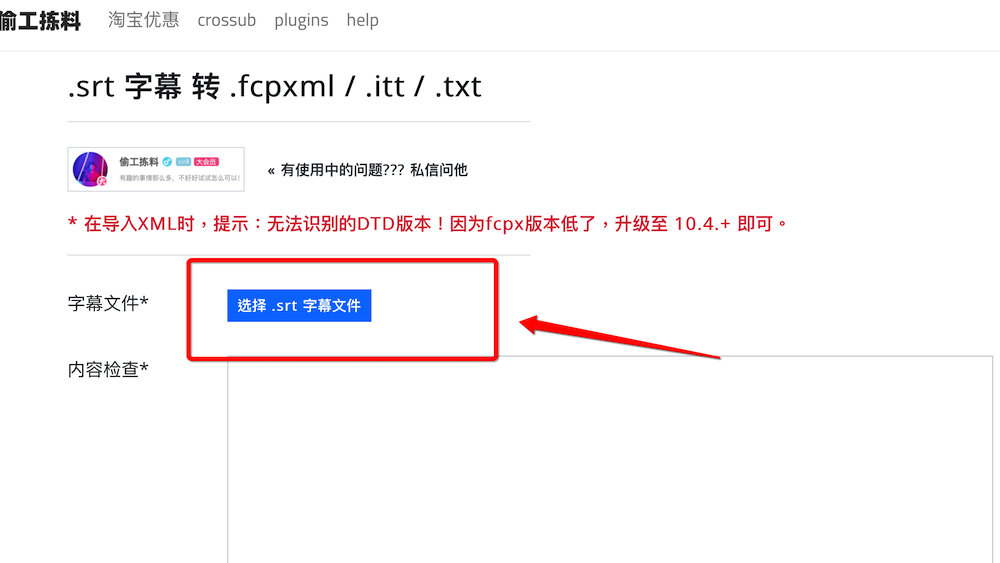This screenshot has width=1000, height=563.
Task: Open the 淘宝优惠 menu item
Action: click(x=143, y=20)
